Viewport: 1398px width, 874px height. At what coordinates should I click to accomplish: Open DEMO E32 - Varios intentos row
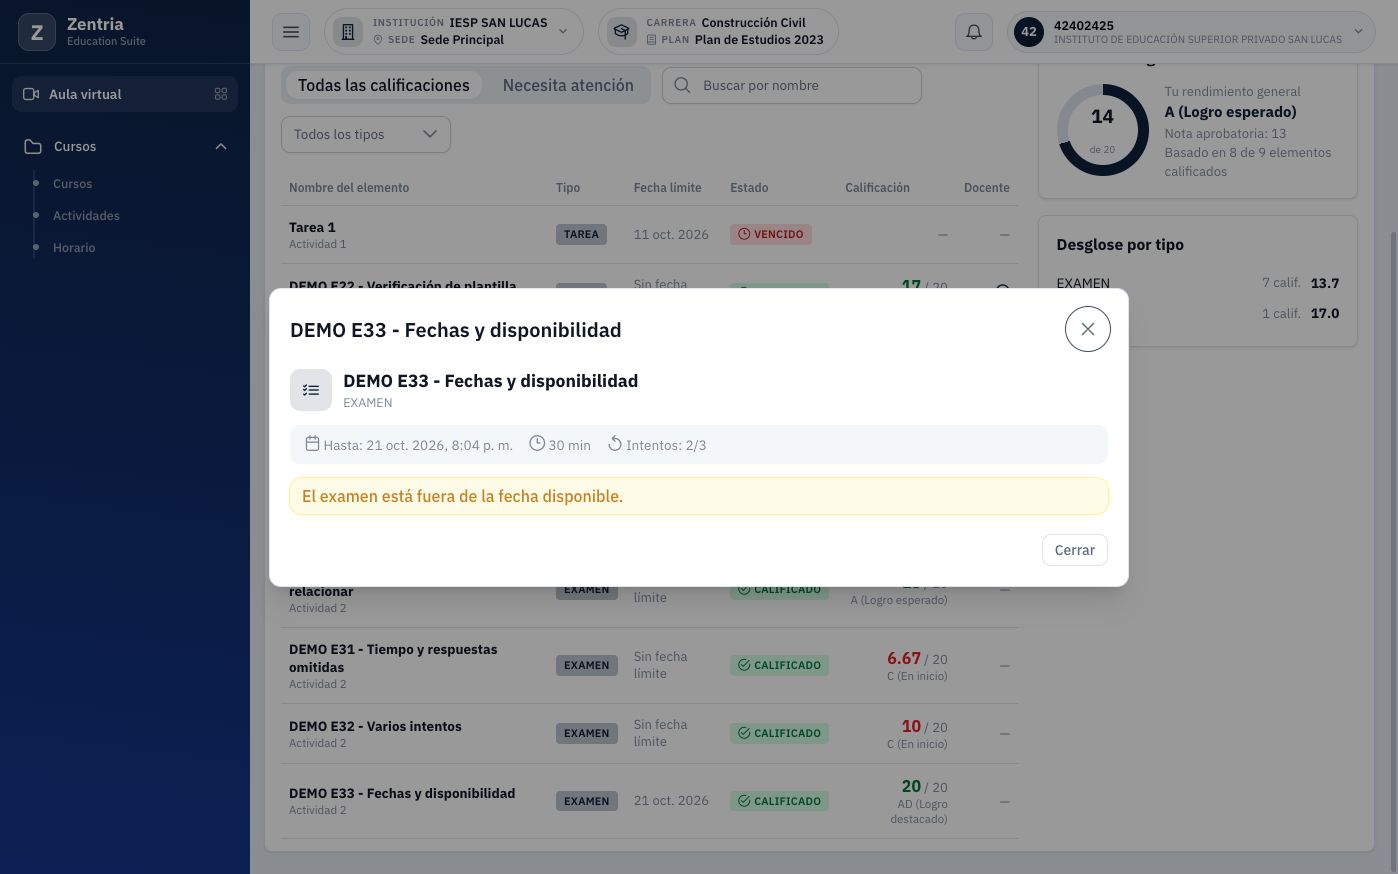650,734
